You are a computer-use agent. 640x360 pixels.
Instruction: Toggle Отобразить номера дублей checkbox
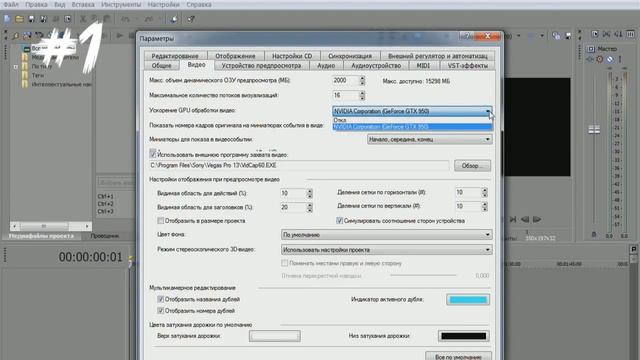(x=160, y=311)
